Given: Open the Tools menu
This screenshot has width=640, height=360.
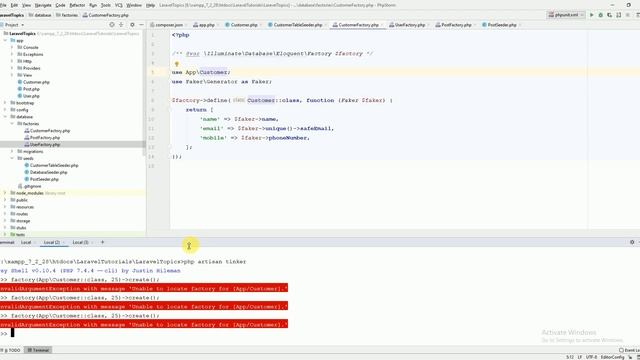Looking at the screenshot, I should tap(106, 5).
